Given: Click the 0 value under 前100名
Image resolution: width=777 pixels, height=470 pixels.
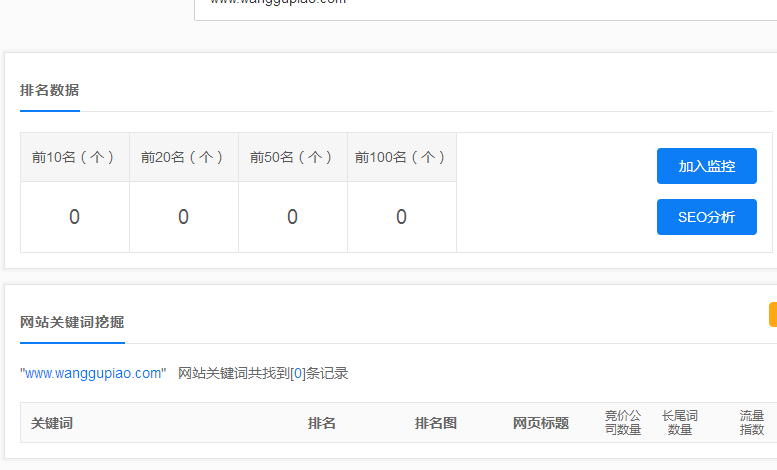Looking at the screenshot, I should coord(401,217).
